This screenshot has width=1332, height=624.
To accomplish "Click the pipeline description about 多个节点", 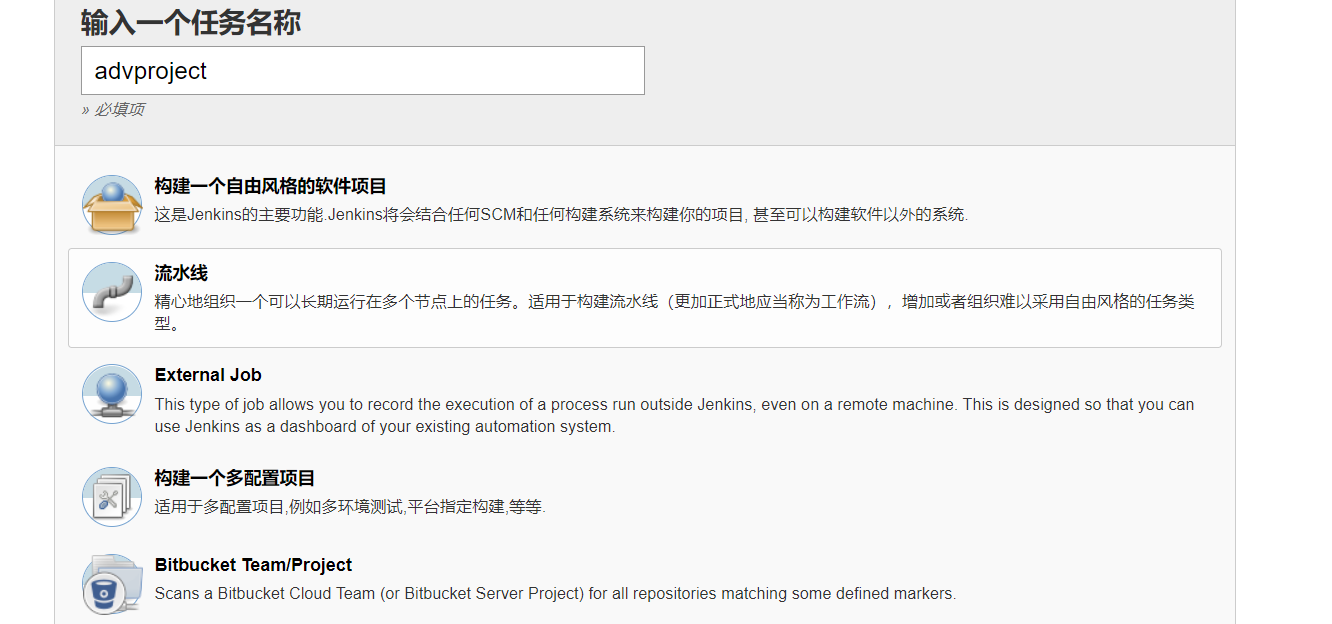I will coord(675,312).
